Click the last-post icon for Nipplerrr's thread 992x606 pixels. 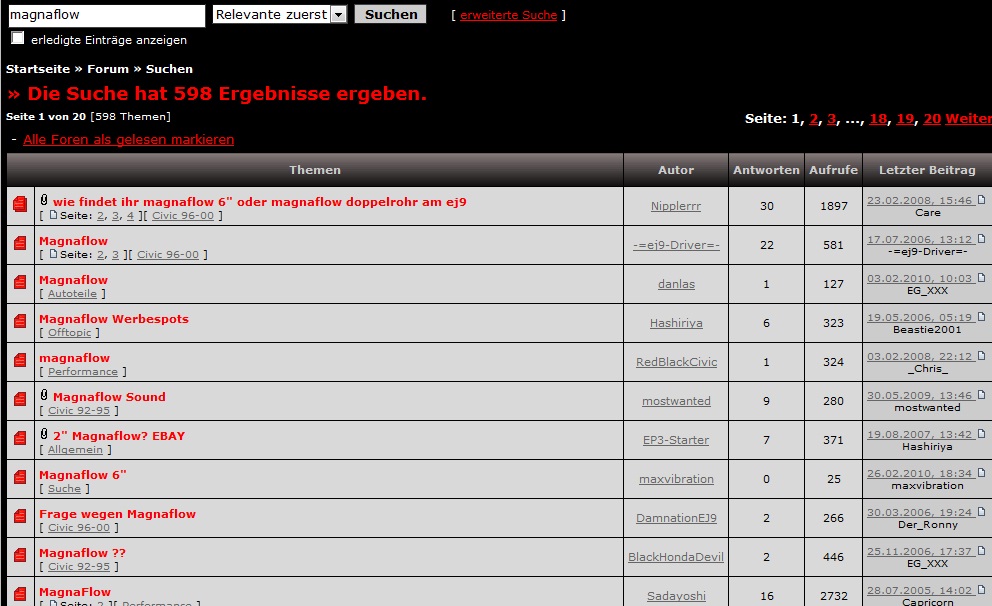click(981, 201)
